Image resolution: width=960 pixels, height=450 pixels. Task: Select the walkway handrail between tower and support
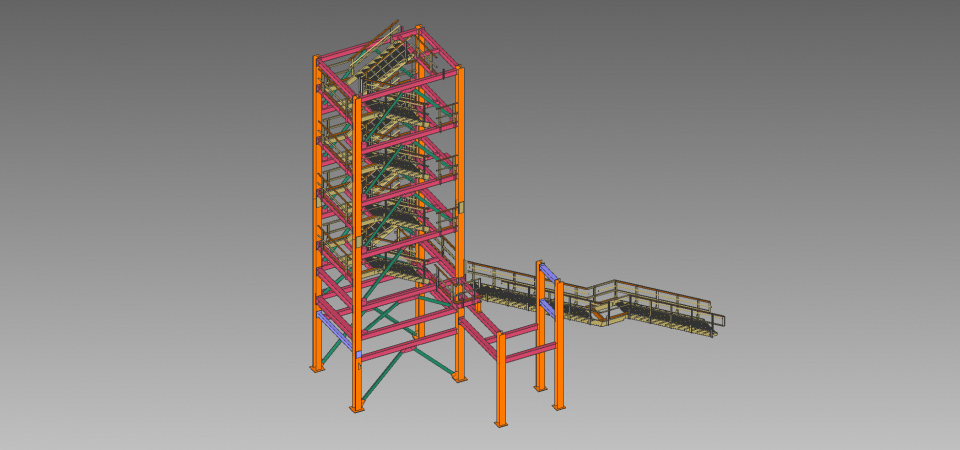500,271
